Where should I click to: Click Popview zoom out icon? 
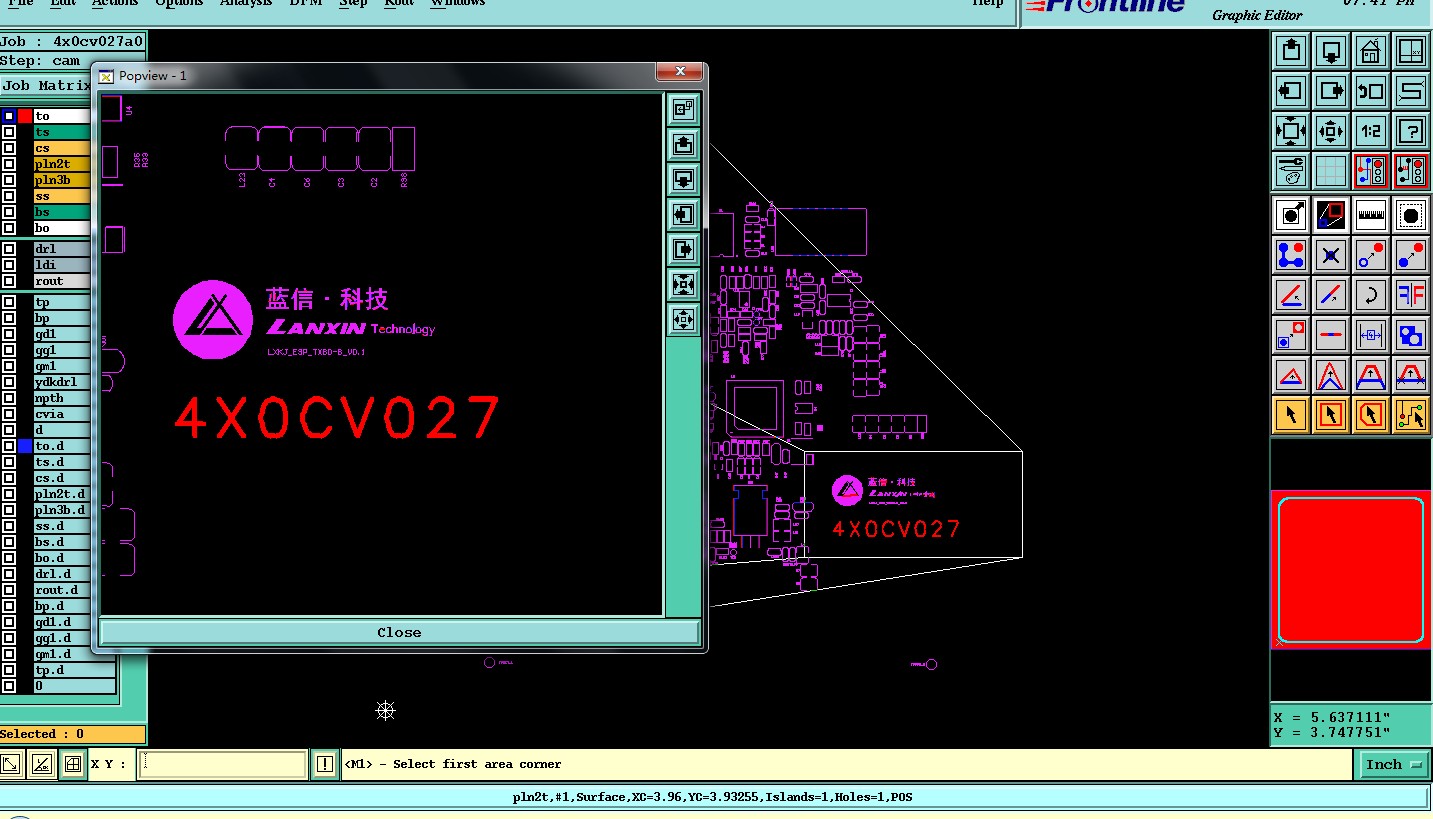click(x=684, y=320)
